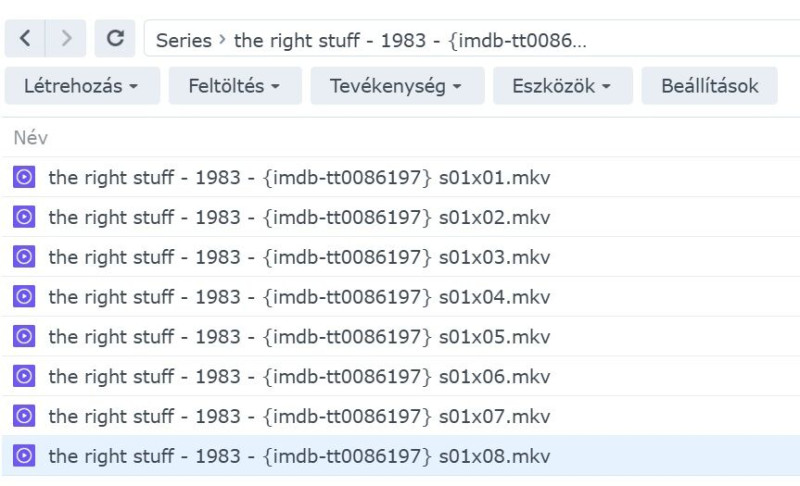Click the video icon of s01x07.mkv
This screenshot has height=486, width=800.
(x=24, y=416)
